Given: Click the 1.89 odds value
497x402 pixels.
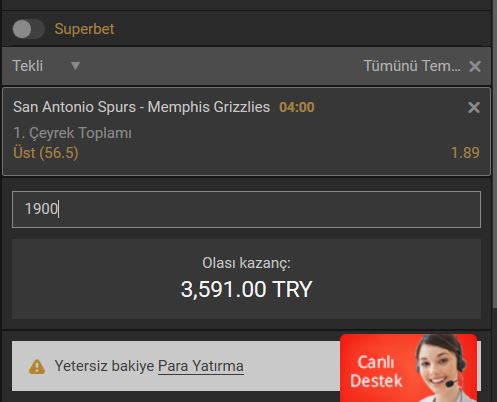Looking at the screenshot, I should tap(465, 153).
